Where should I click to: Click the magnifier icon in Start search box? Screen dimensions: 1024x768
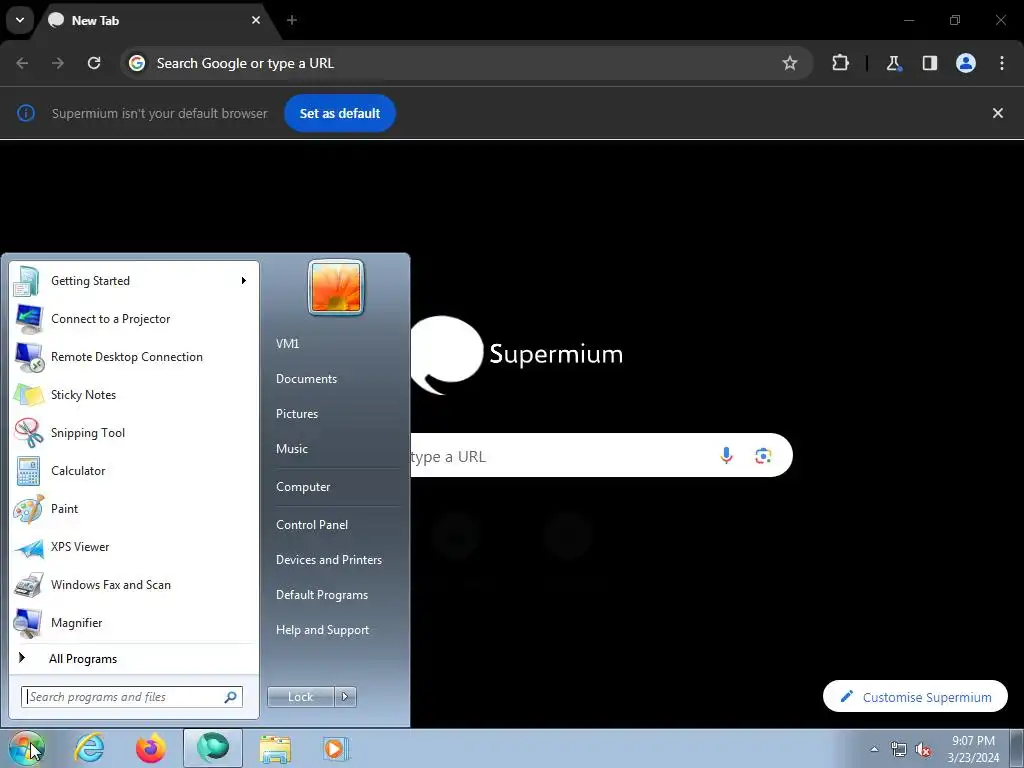pyautogui.click(x=231, y=697)
